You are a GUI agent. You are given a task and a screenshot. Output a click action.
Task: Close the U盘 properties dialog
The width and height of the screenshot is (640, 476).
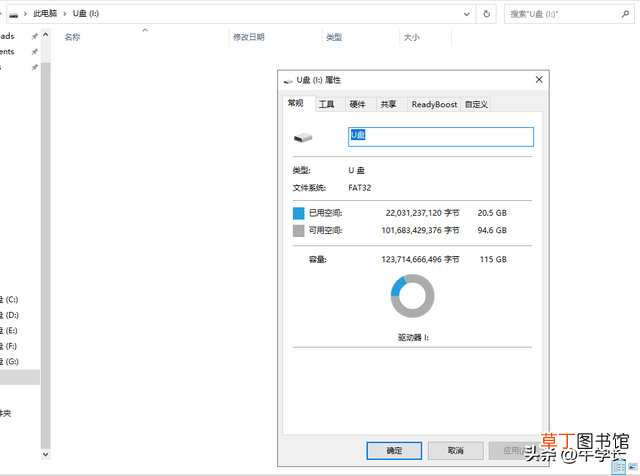coord(539,80)
